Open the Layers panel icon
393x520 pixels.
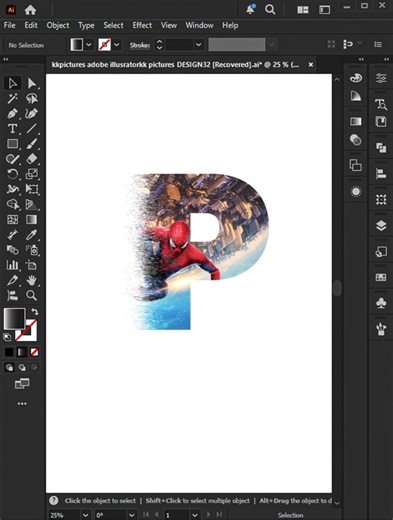pos(381,226)
